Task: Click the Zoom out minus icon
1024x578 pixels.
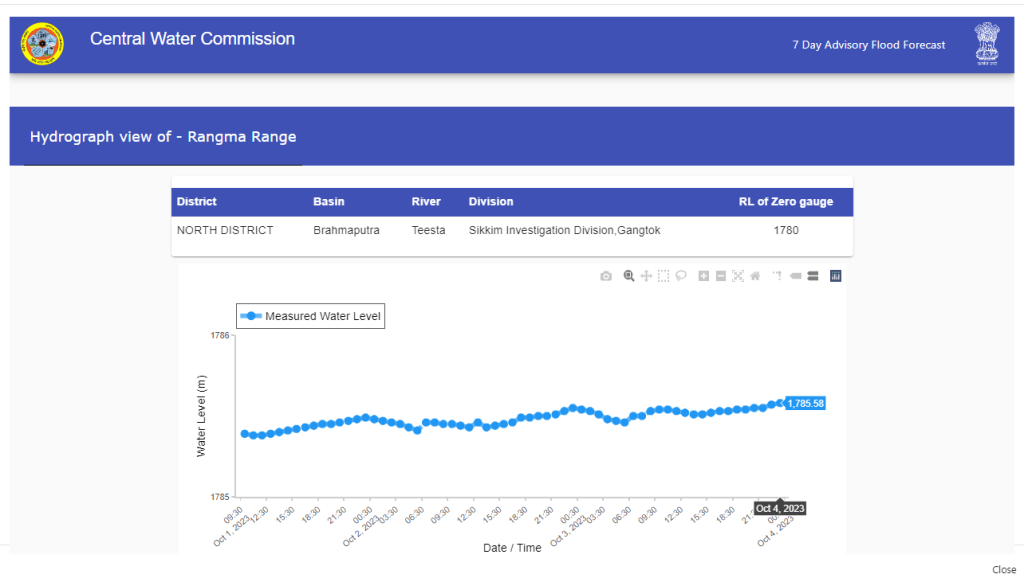Action: pos(721,276)
